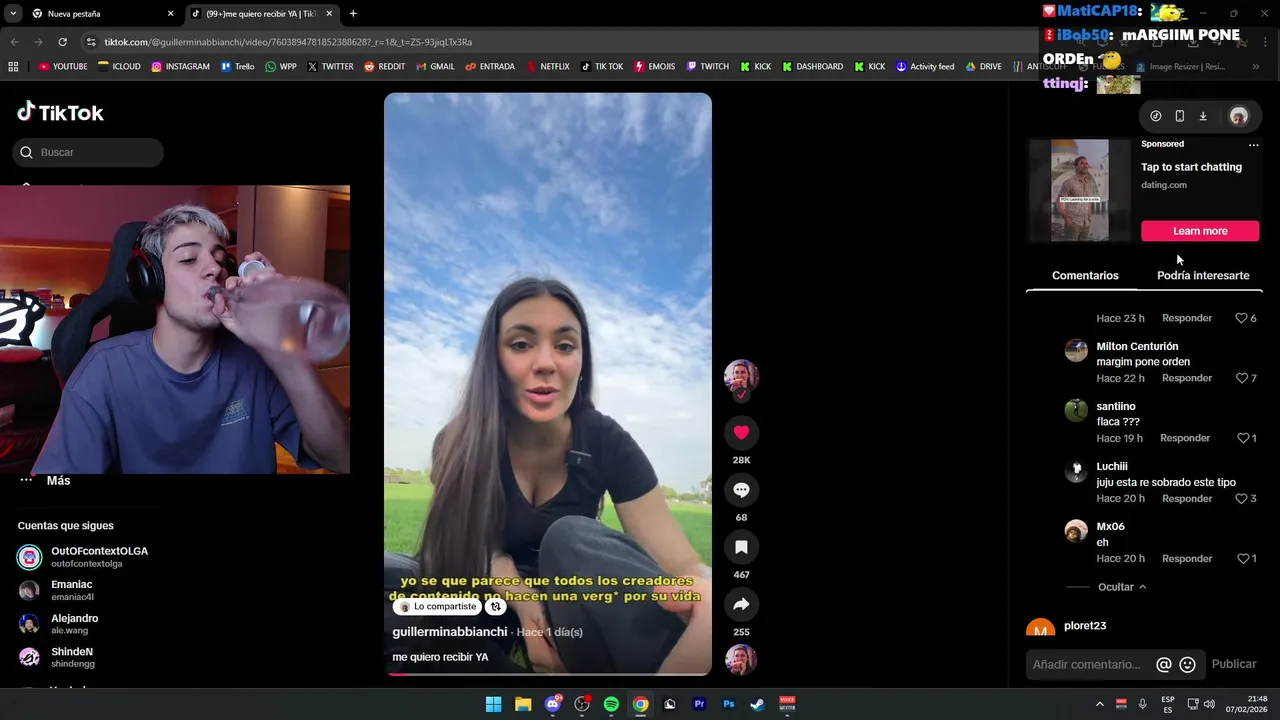Viewport: 1280px width, 720px height.
Task: Switch to the Comentarios tab
Action: coord(1085,275)
